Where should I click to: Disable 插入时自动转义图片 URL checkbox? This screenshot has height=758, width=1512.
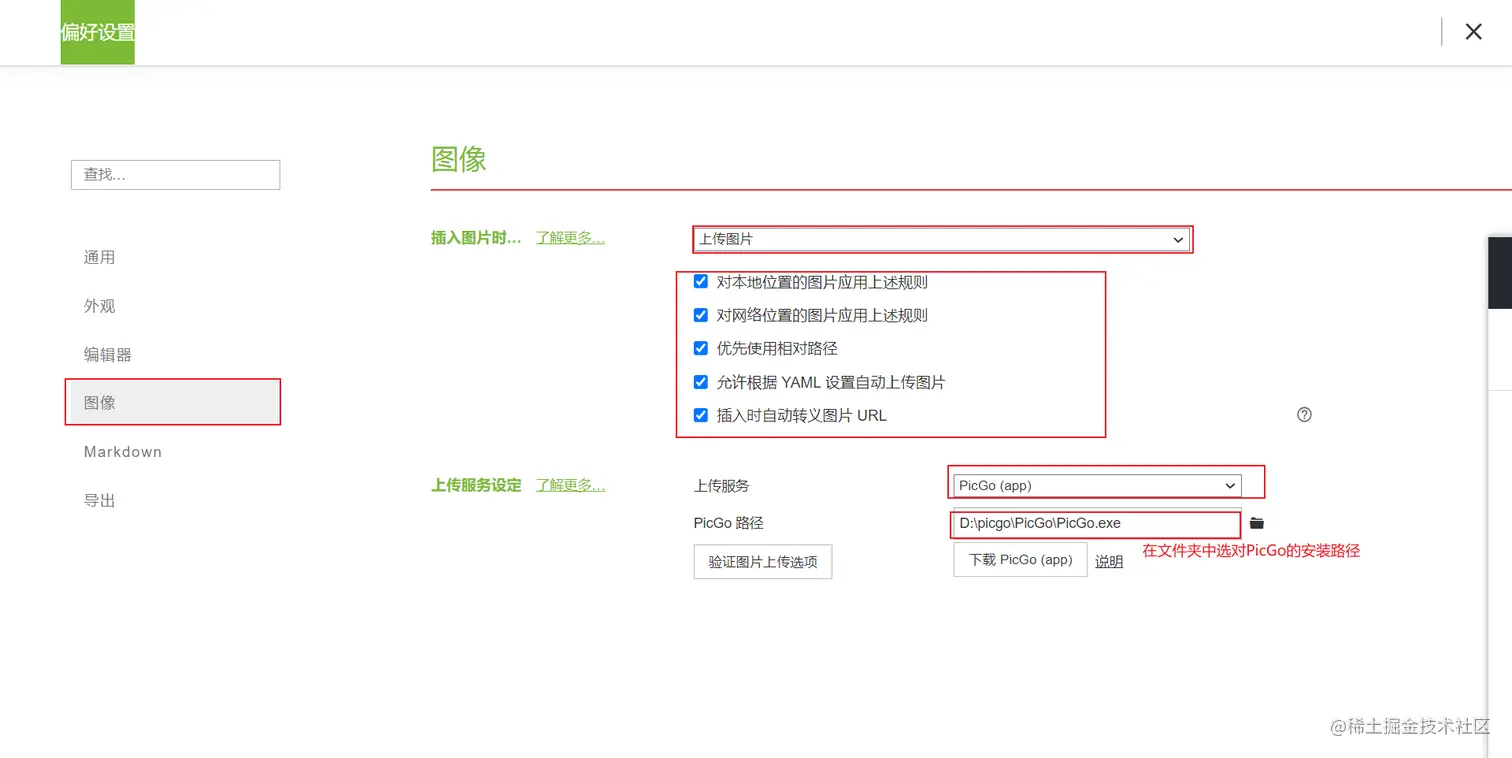pyautogui.click(x=701, y=415)
